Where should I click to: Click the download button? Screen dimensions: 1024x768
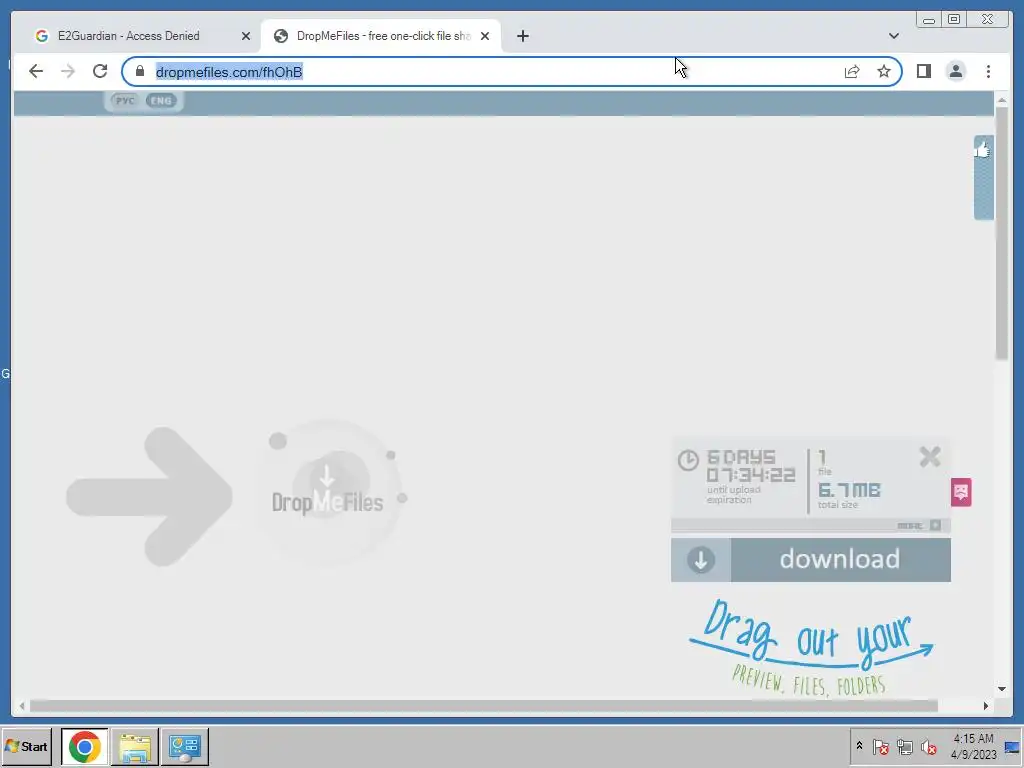[810, 560]
